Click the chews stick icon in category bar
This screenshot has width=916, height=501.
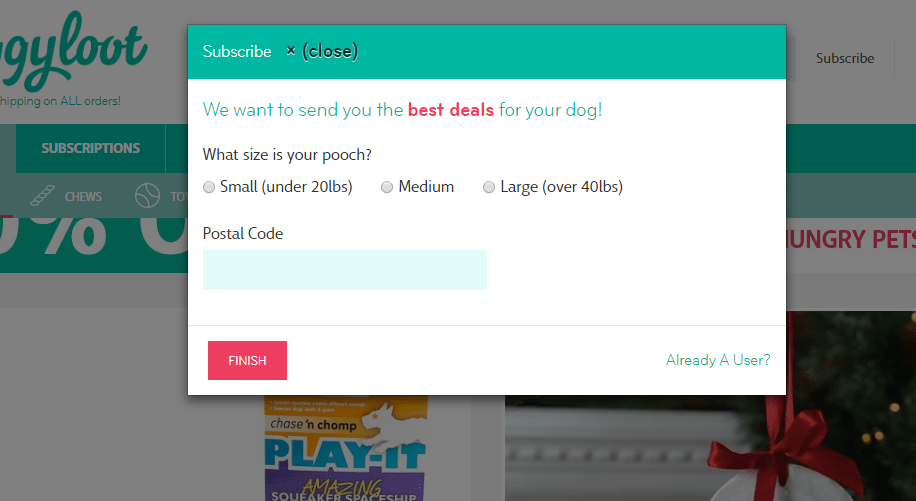[42, 196]
